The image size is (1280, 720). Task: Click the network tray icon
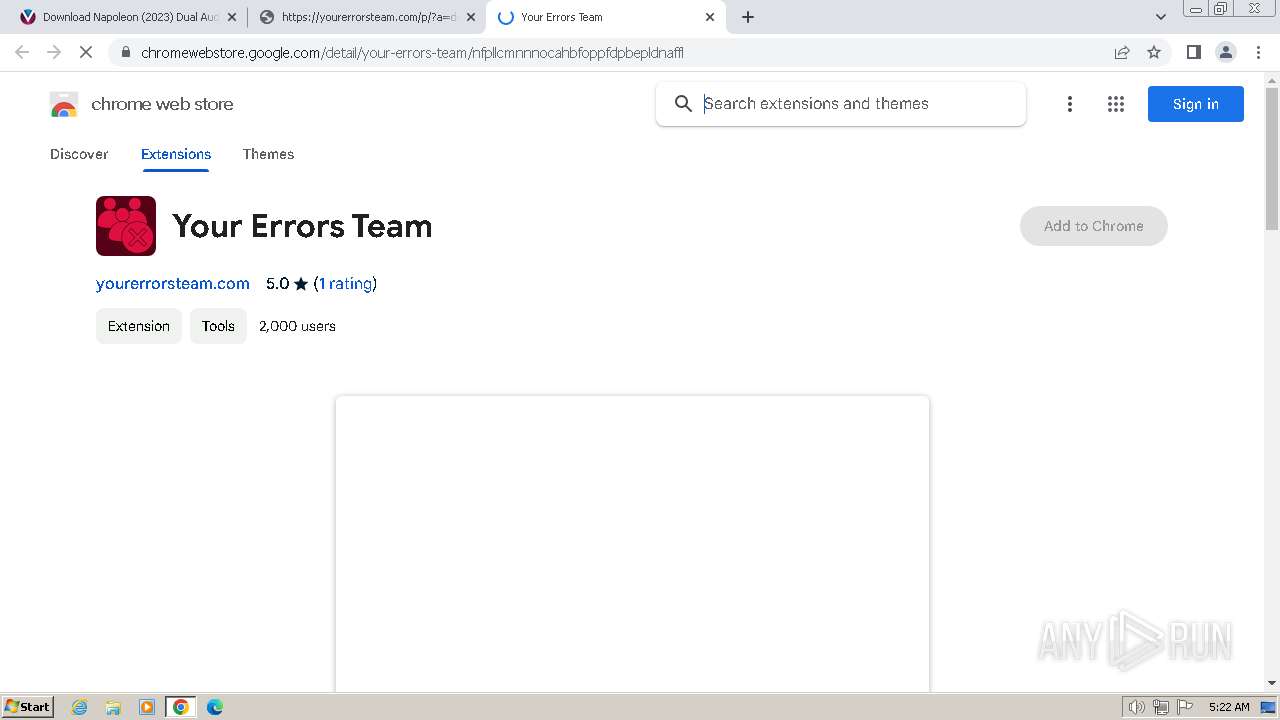1161,707
